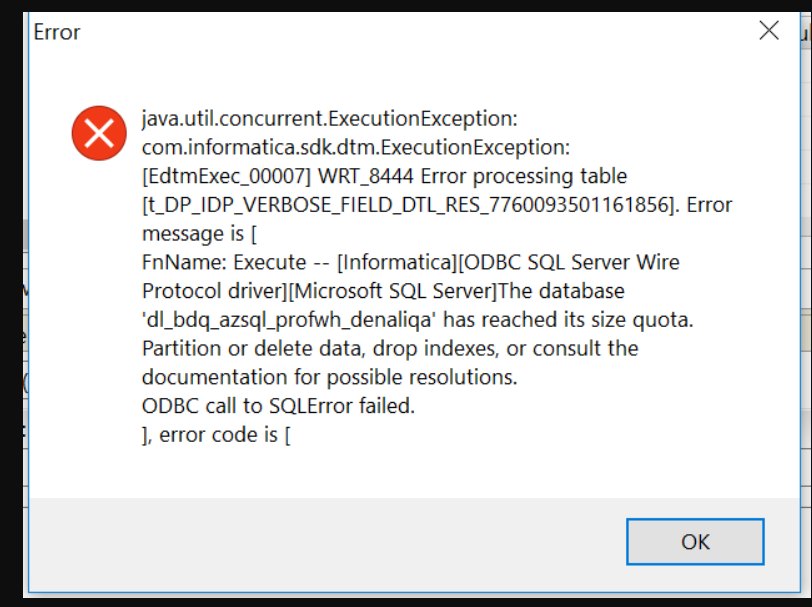Click the 'dl_bdq_azsql_profwh_denaliqa' database name
Screen dimensions: 812x607
point(289,320)
